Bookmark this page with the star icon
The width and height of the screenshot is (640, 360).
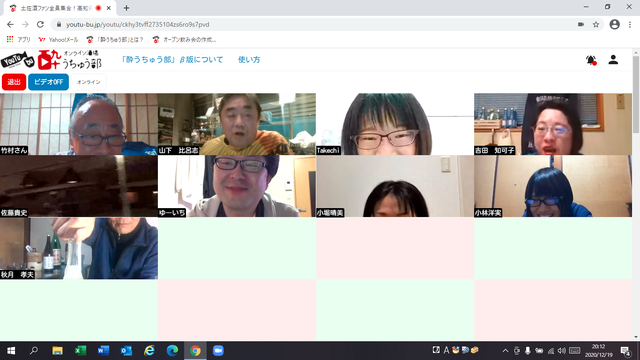click(x=596, y=24)
